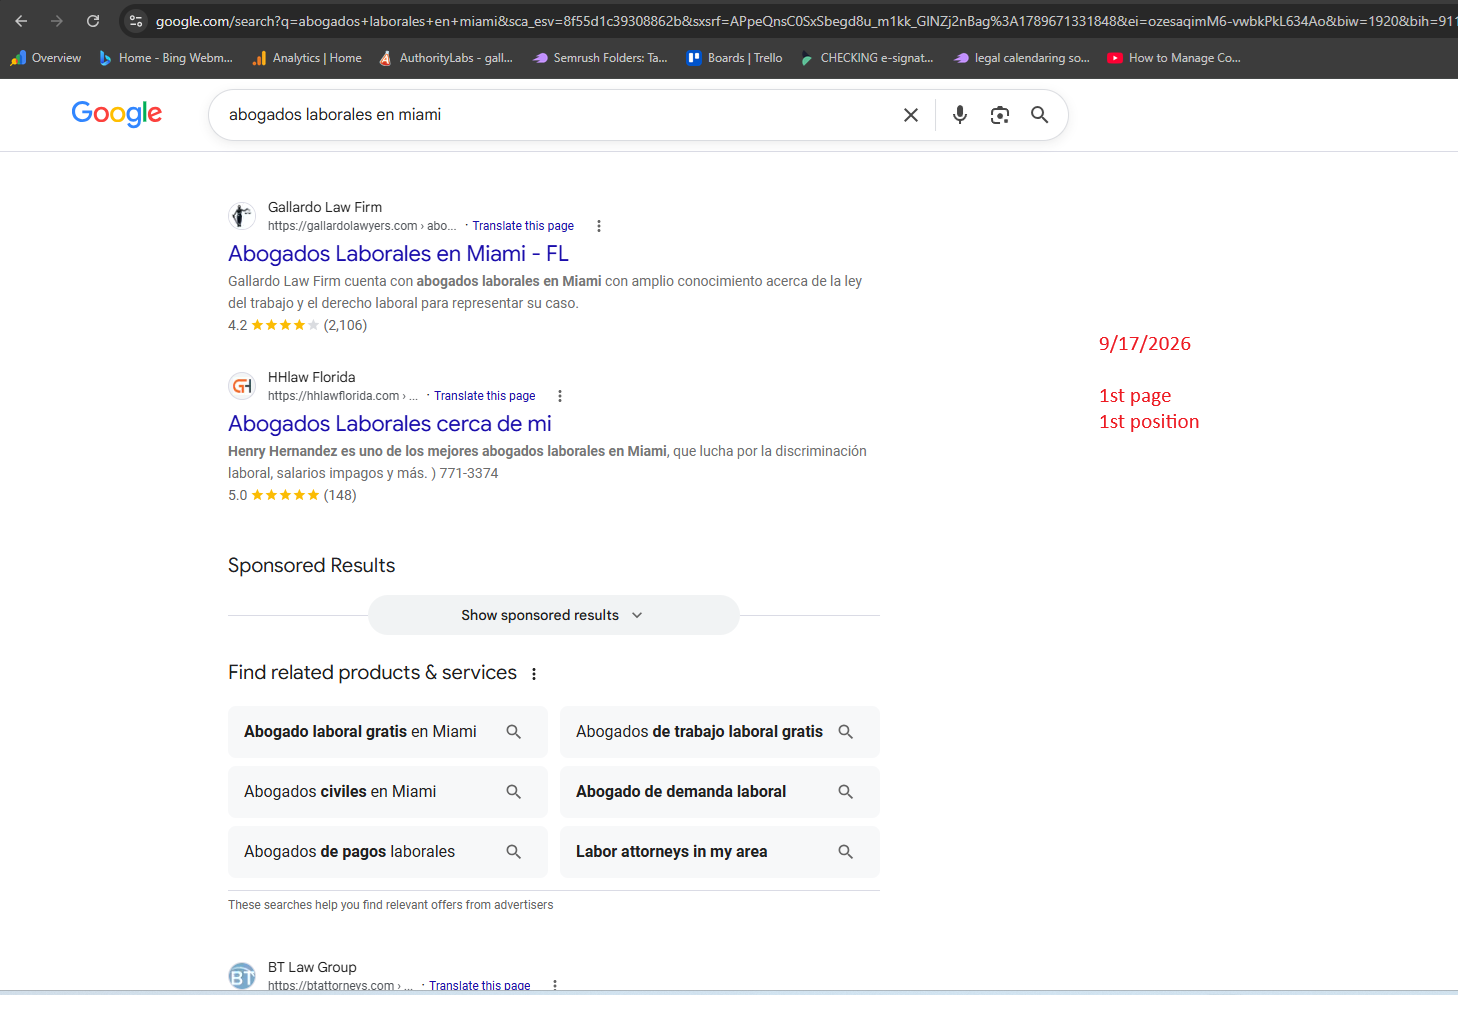Click the browser address bar URL
The width and height of the screenshot is (1458, 1030).
805,21
